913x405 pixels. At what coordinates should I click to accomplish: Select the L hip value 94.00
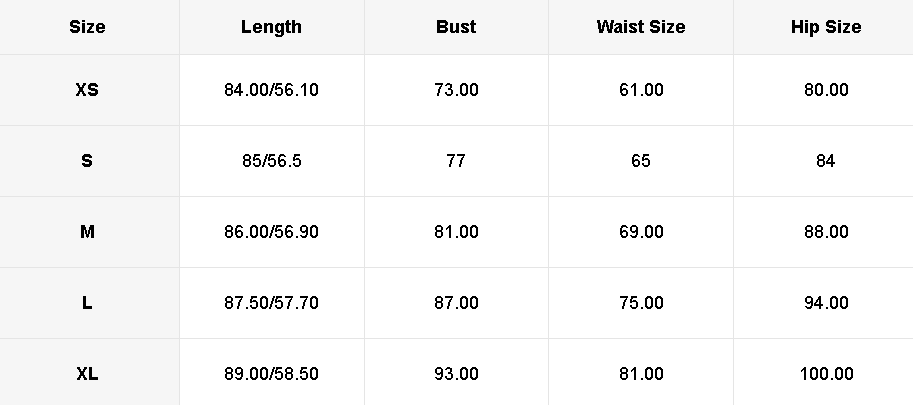826,303
